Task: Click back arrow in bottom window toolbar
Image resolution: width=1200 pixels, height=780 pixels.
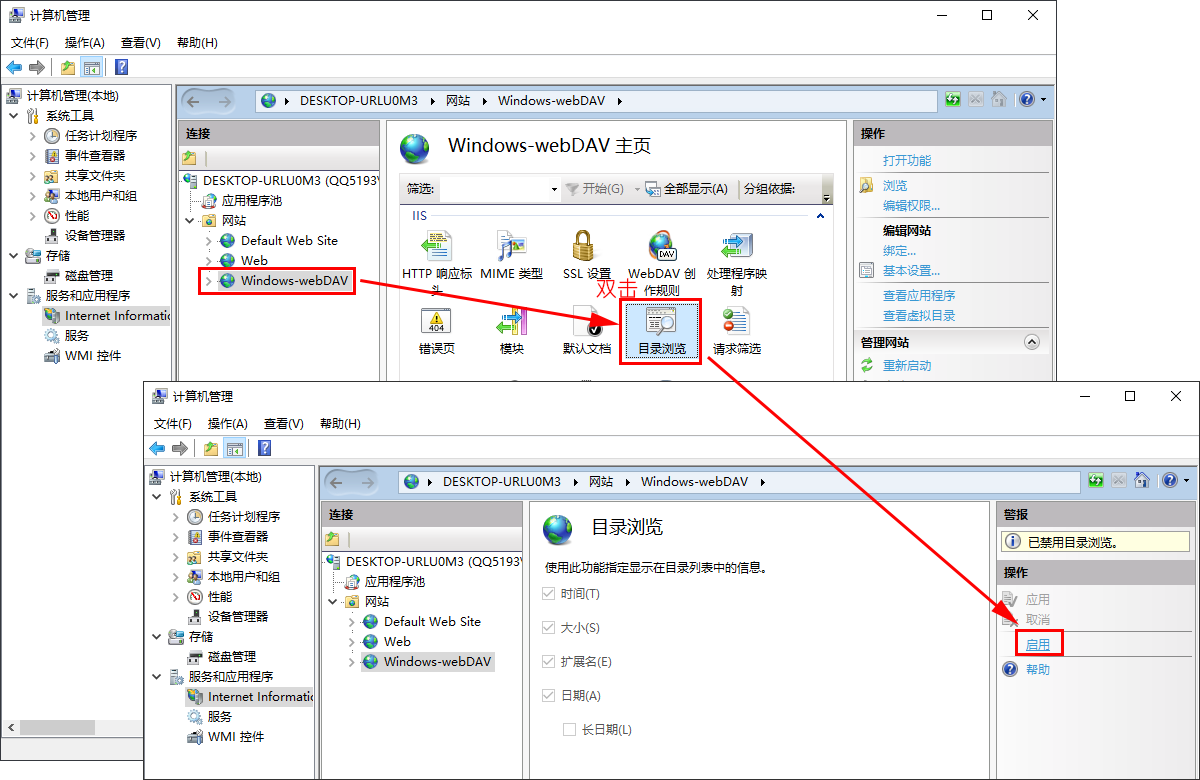Action: tap(157, 448)
